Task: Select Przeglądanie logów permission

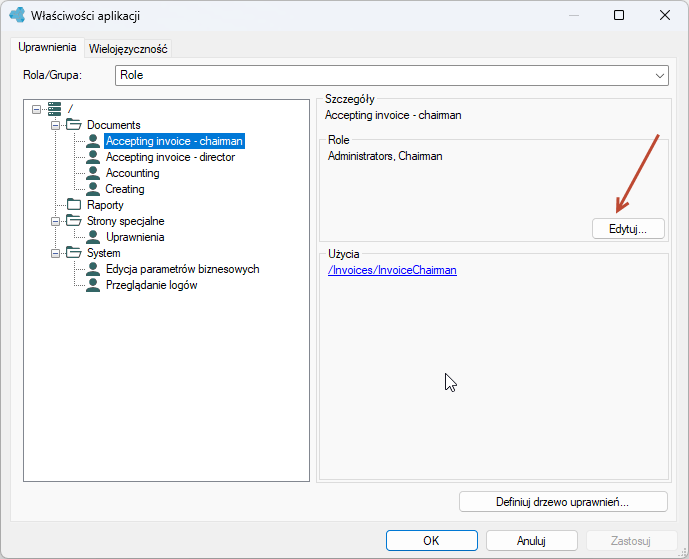Action: (x=152, y=285)
